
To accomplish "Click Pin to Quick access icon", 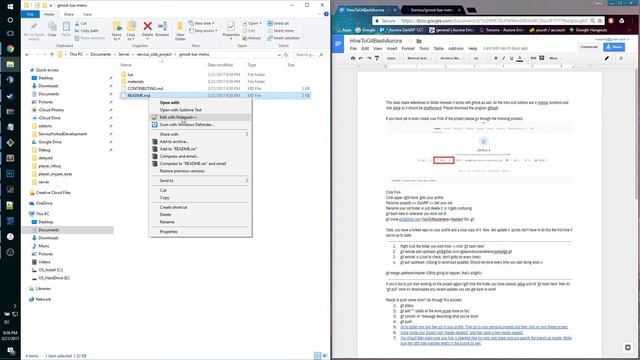I will (x=34, y=27).
